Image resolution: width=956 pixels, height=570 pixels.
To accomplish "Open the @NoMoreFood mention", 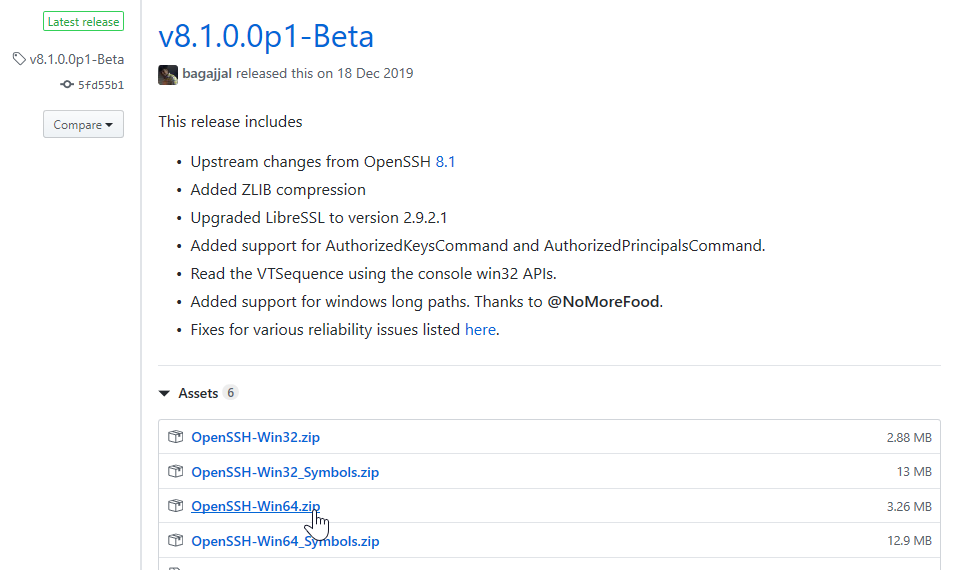I will click(x=603, y=302).
